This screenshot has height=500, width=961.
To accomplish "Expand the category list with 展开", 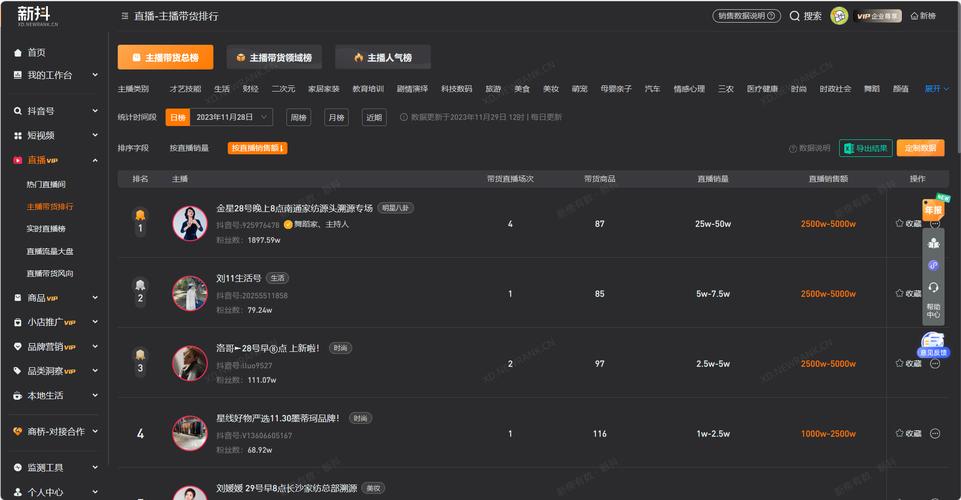I will coord(936,89).
